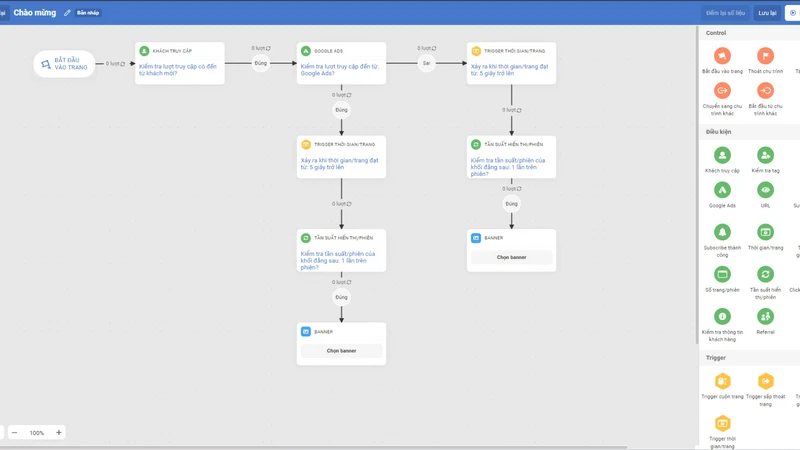This screenshot has height=450, width=800.
Task: Select the Tần suất hiển thị/phiên sidebar icon
Action: click(765, 274)
